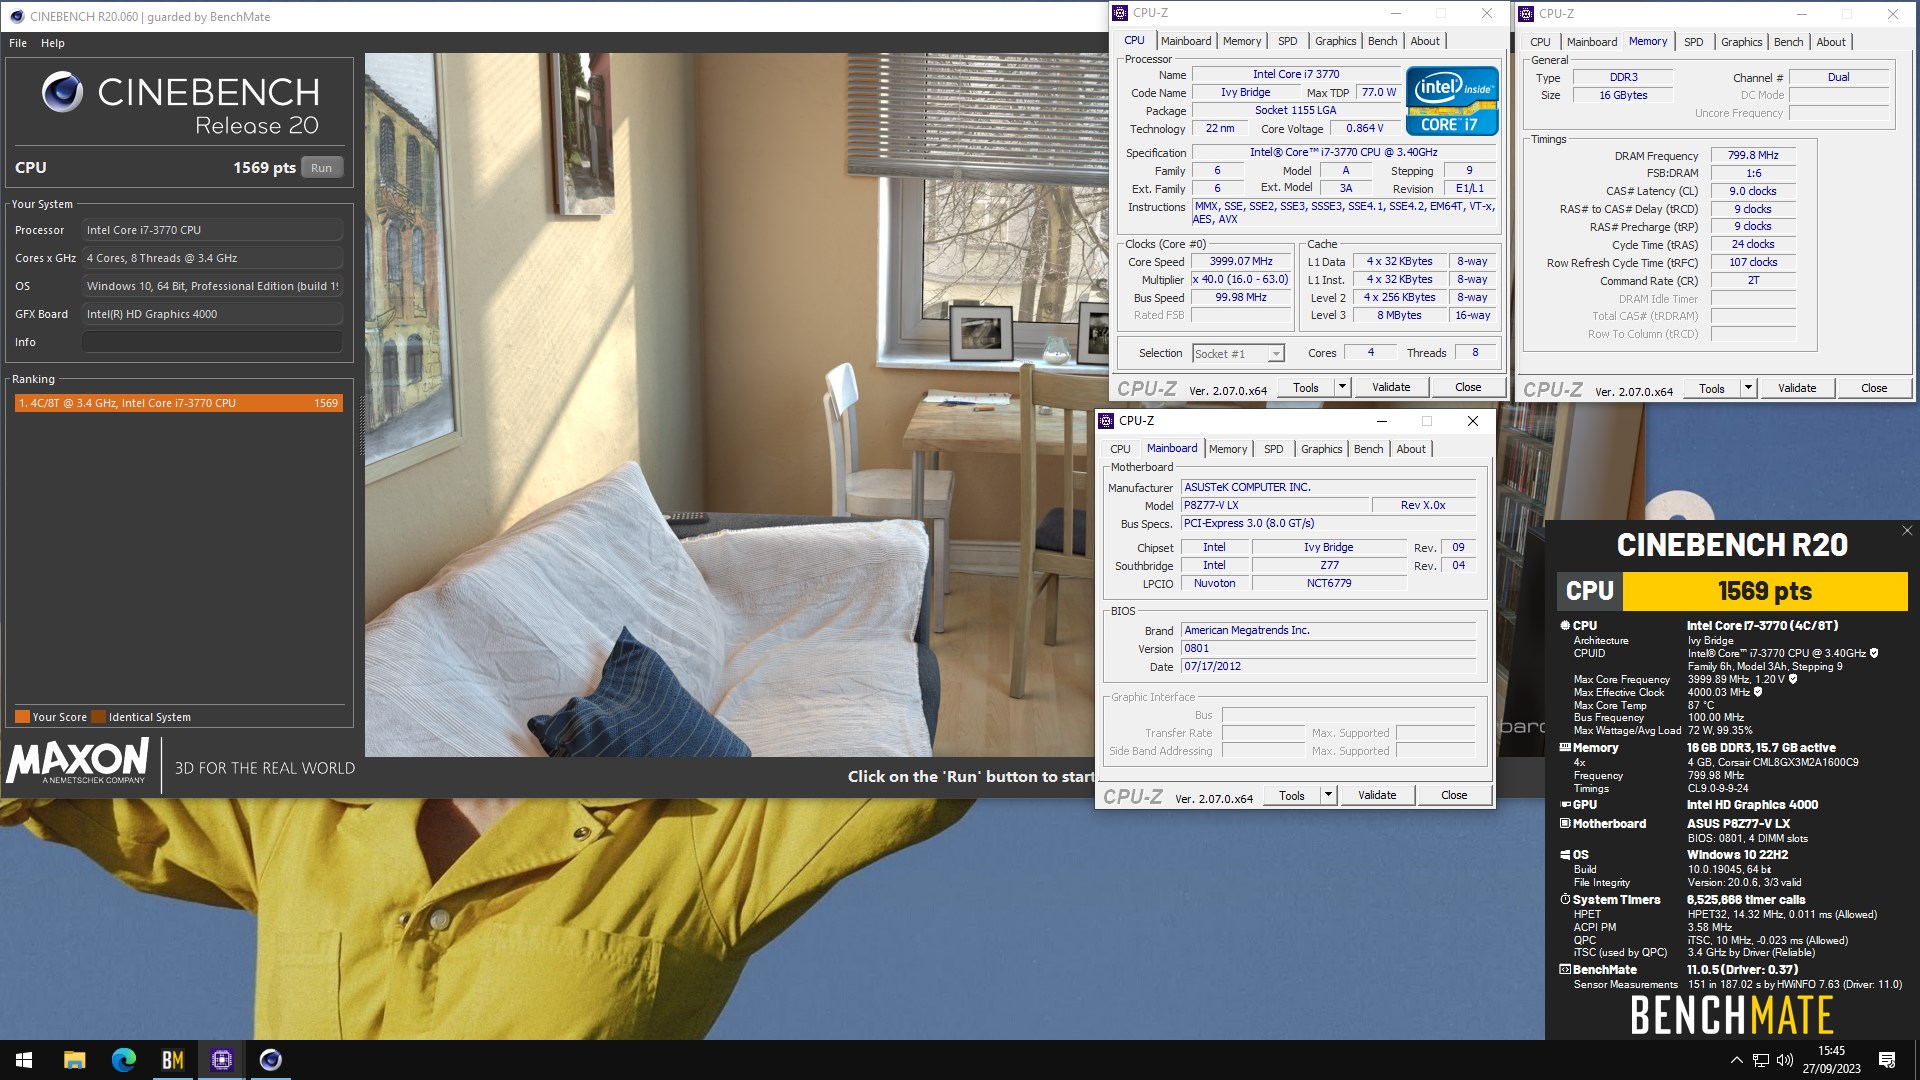
Task: Click the MAXON logo at bottom left
Action: click(78, 761)
